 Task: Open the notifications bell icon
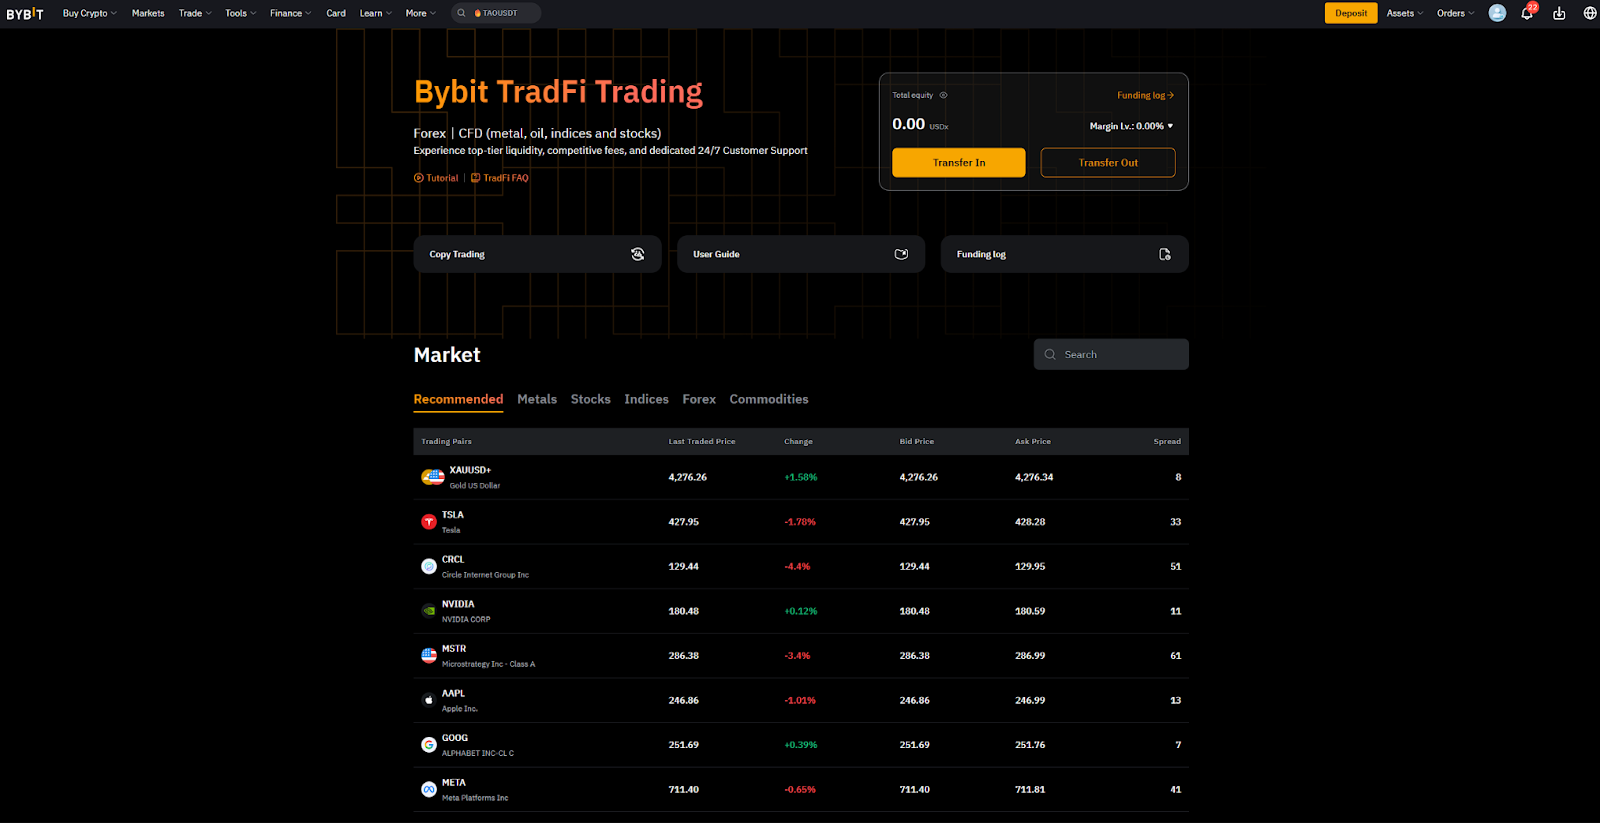[x=1527, y=13]
